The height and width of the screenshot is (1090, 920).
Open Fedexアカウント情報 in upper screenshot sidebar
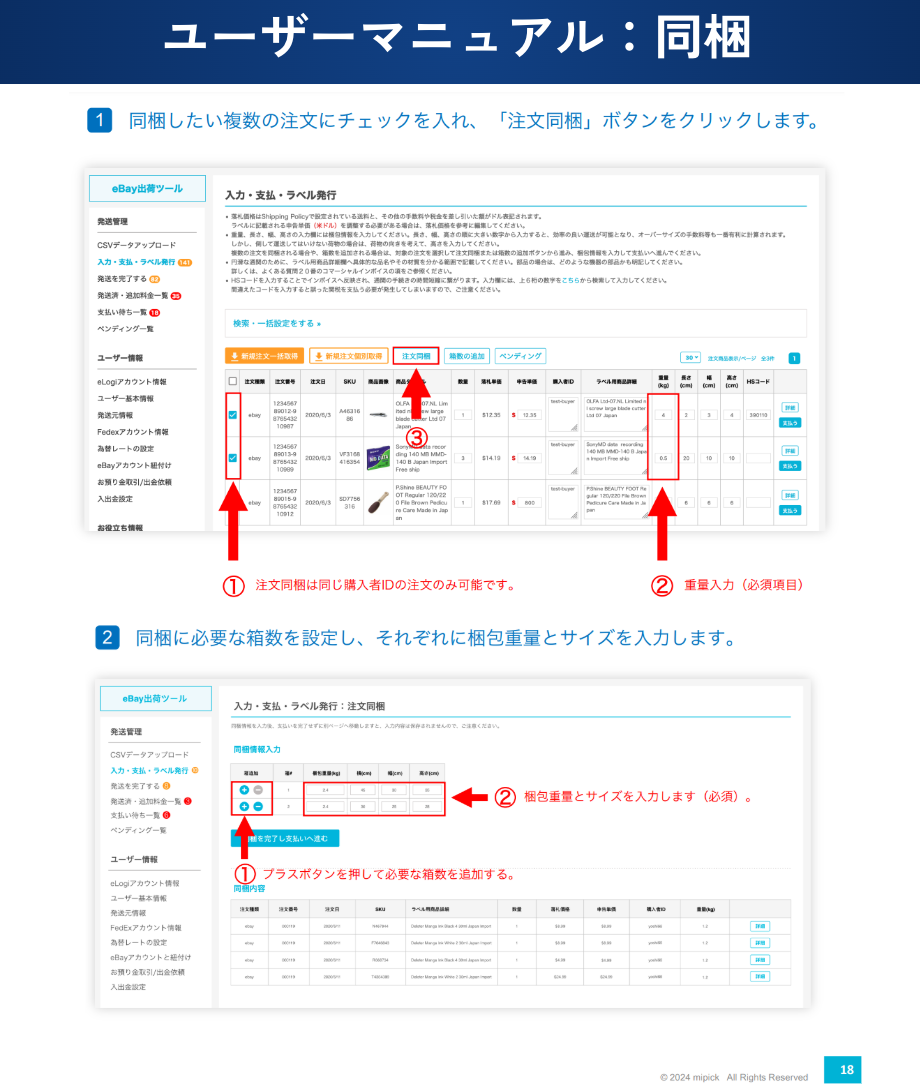click(132, 432)
